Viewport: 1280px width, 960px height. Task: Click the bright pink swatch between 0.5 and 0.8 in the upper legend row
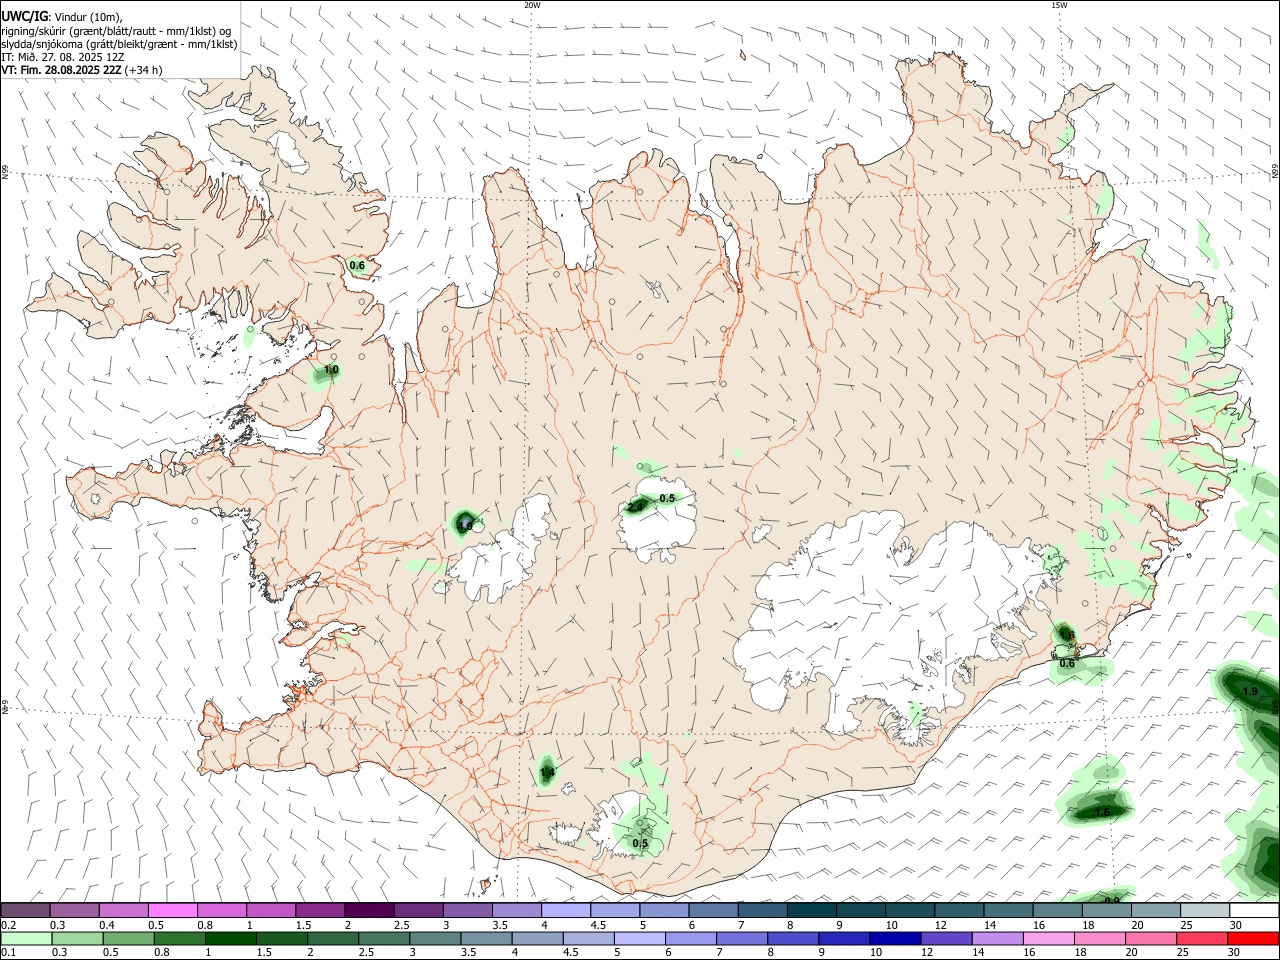[x=172, y=910]
